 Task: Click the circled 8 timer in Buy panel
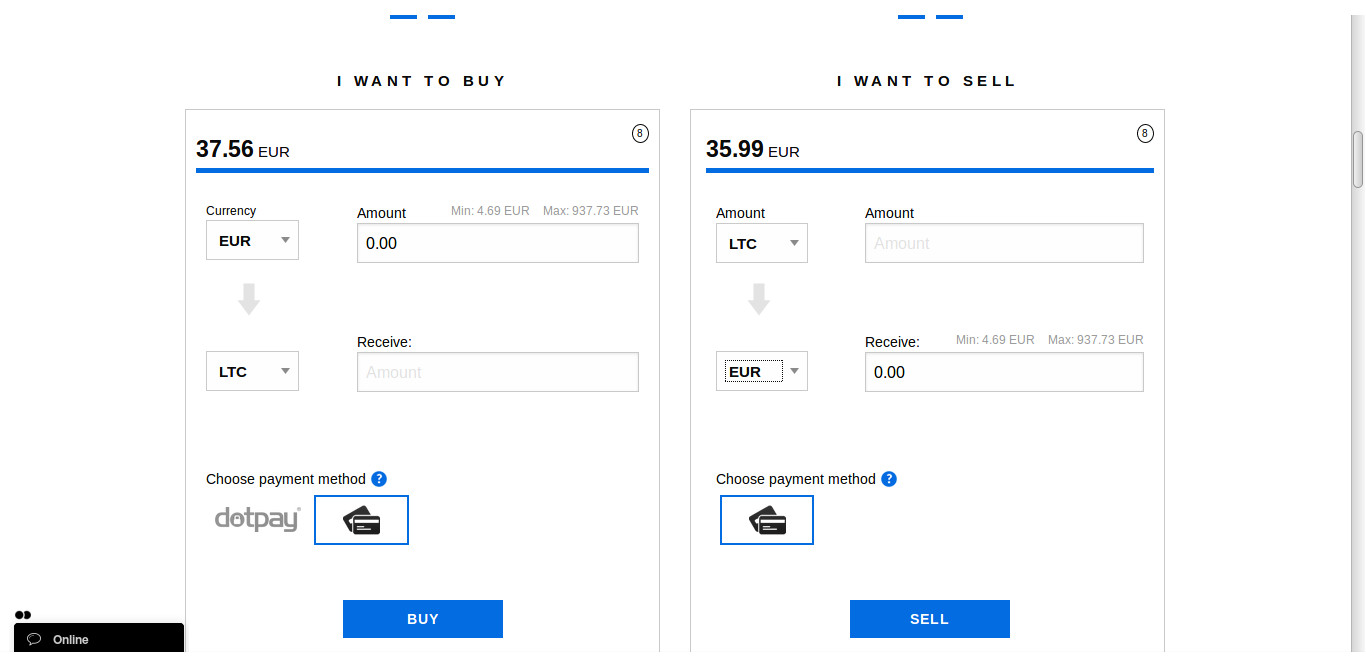click(640, 133)
